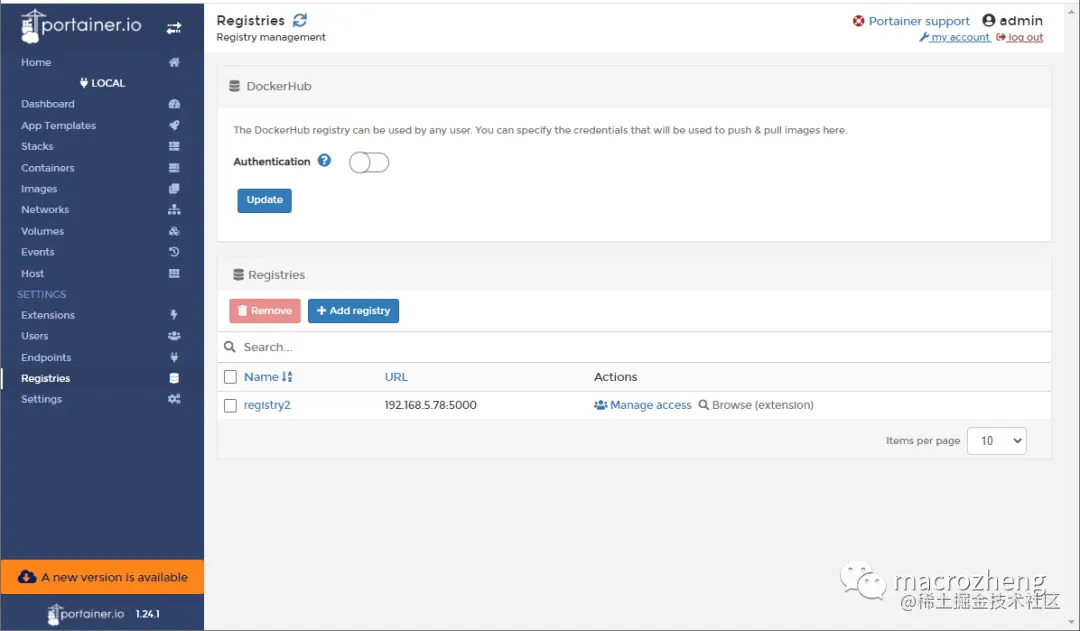
Task: Click the Authentication help question-mark icon
Action: (324, 161)
